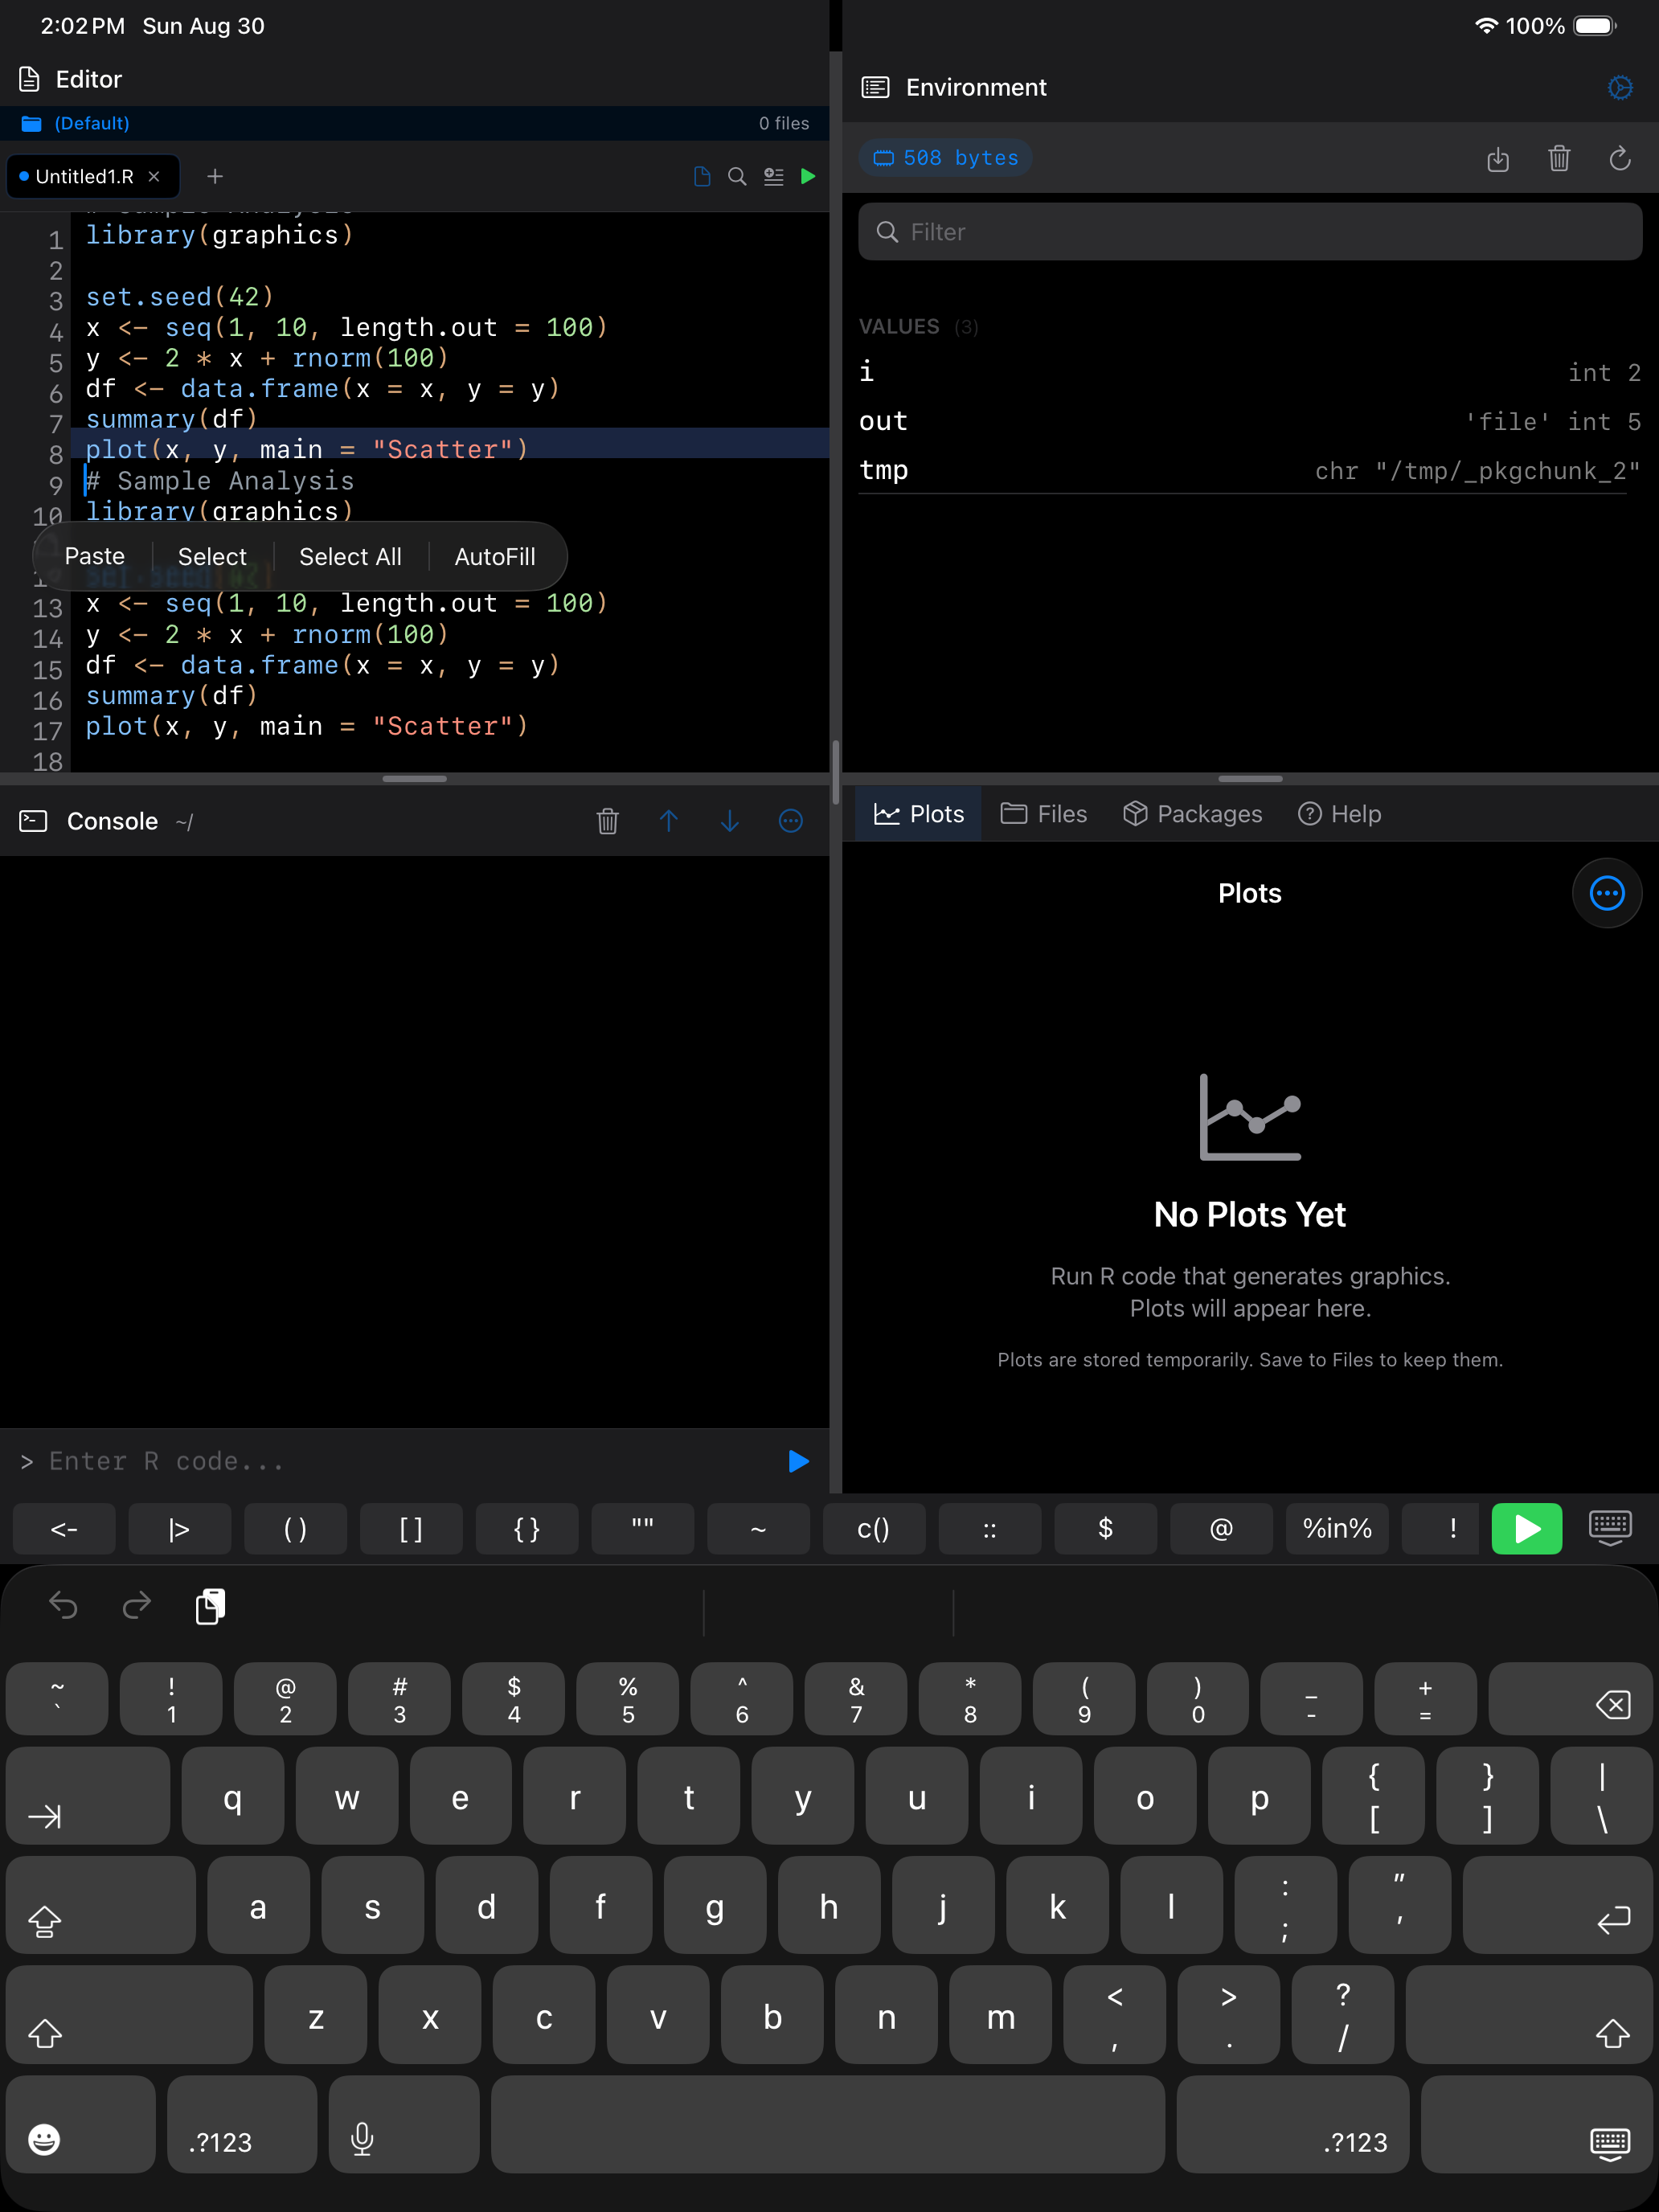This screenshot has width=1659, height=2212.
Task: Close the Untitled1.R tab
Action: pos(154,176)
